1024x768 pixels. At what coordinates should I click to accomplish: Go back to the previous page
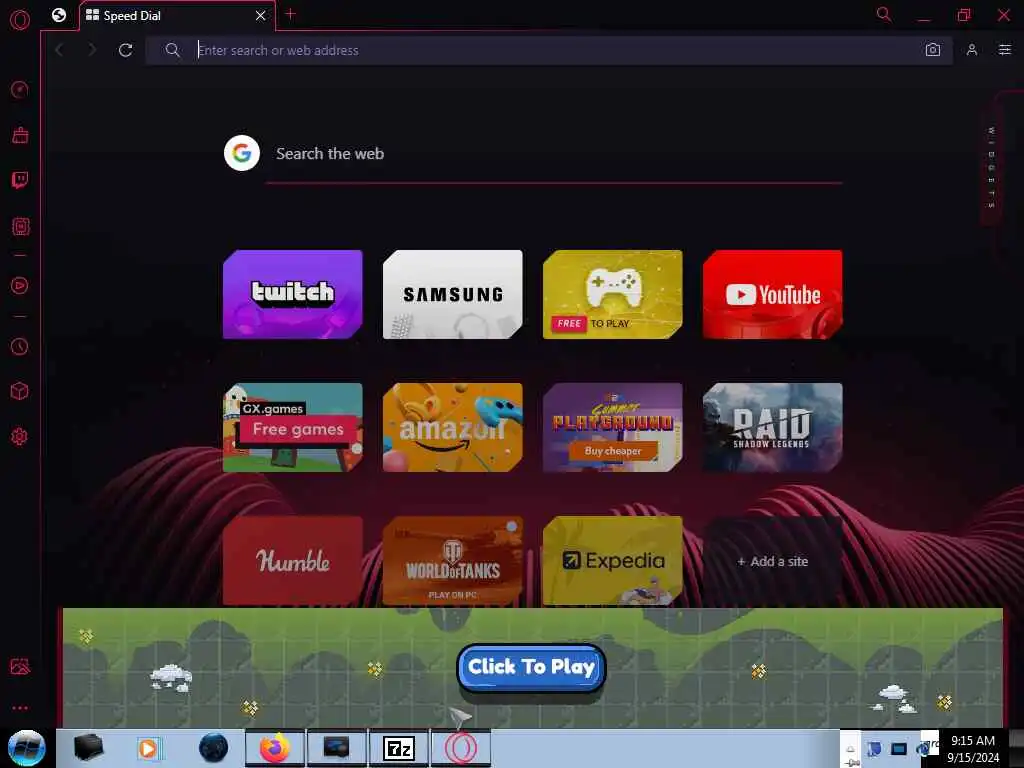click(59, 50)
